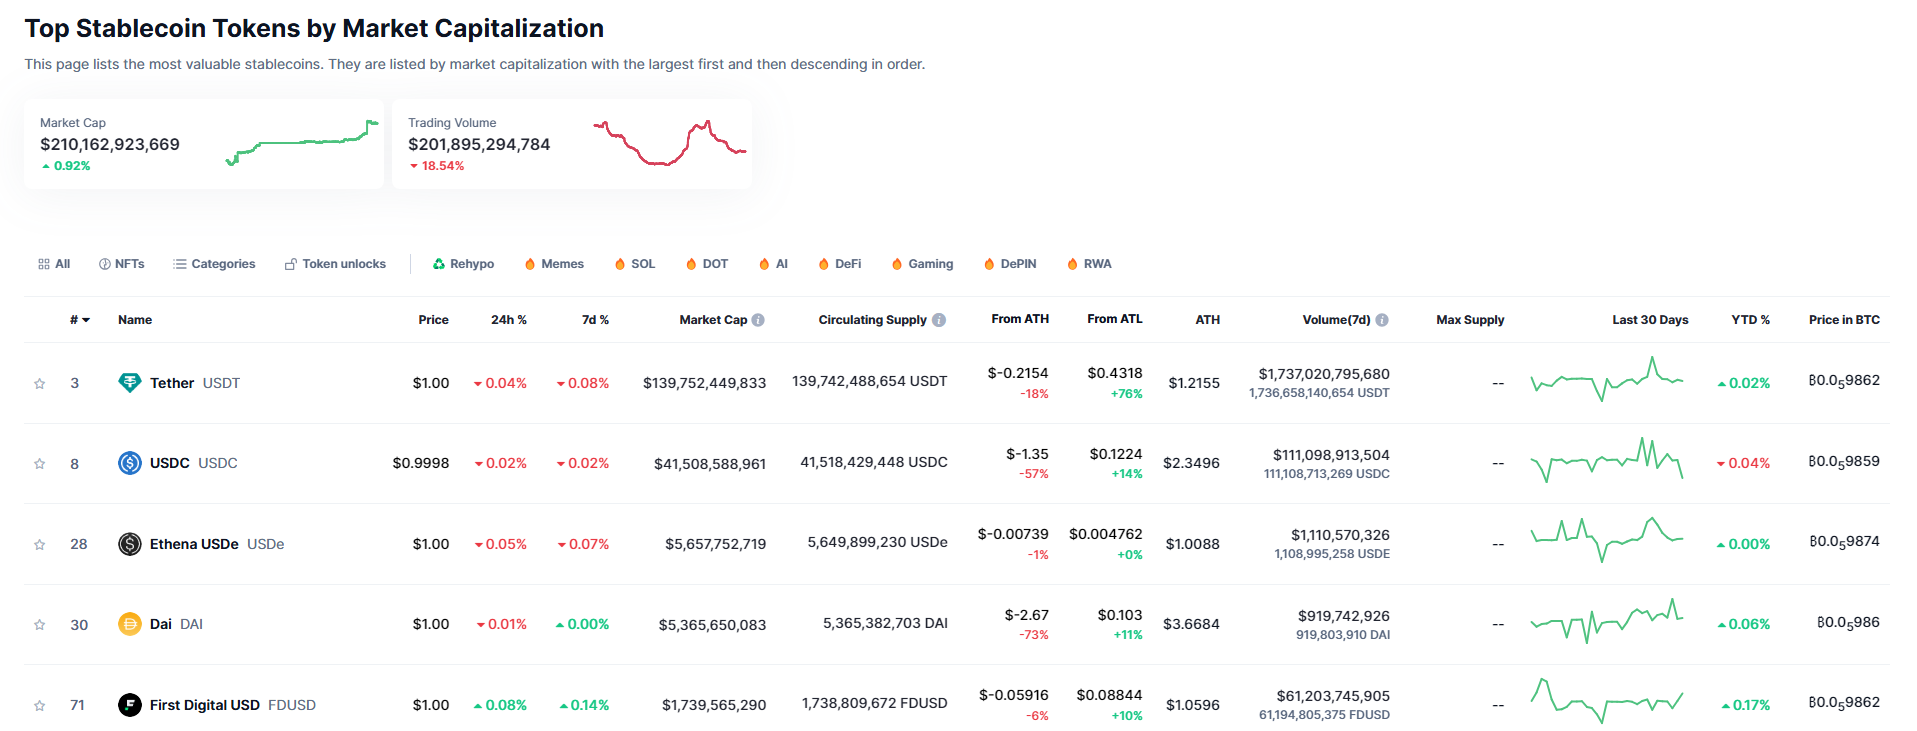Click Tether's Last 30 Days sparkline

click(1607, 380)
